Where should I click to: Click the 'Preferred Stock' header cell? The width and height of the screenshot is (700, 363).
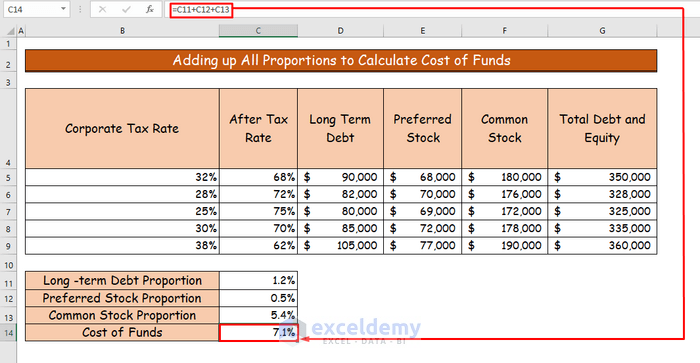[422, 129]
